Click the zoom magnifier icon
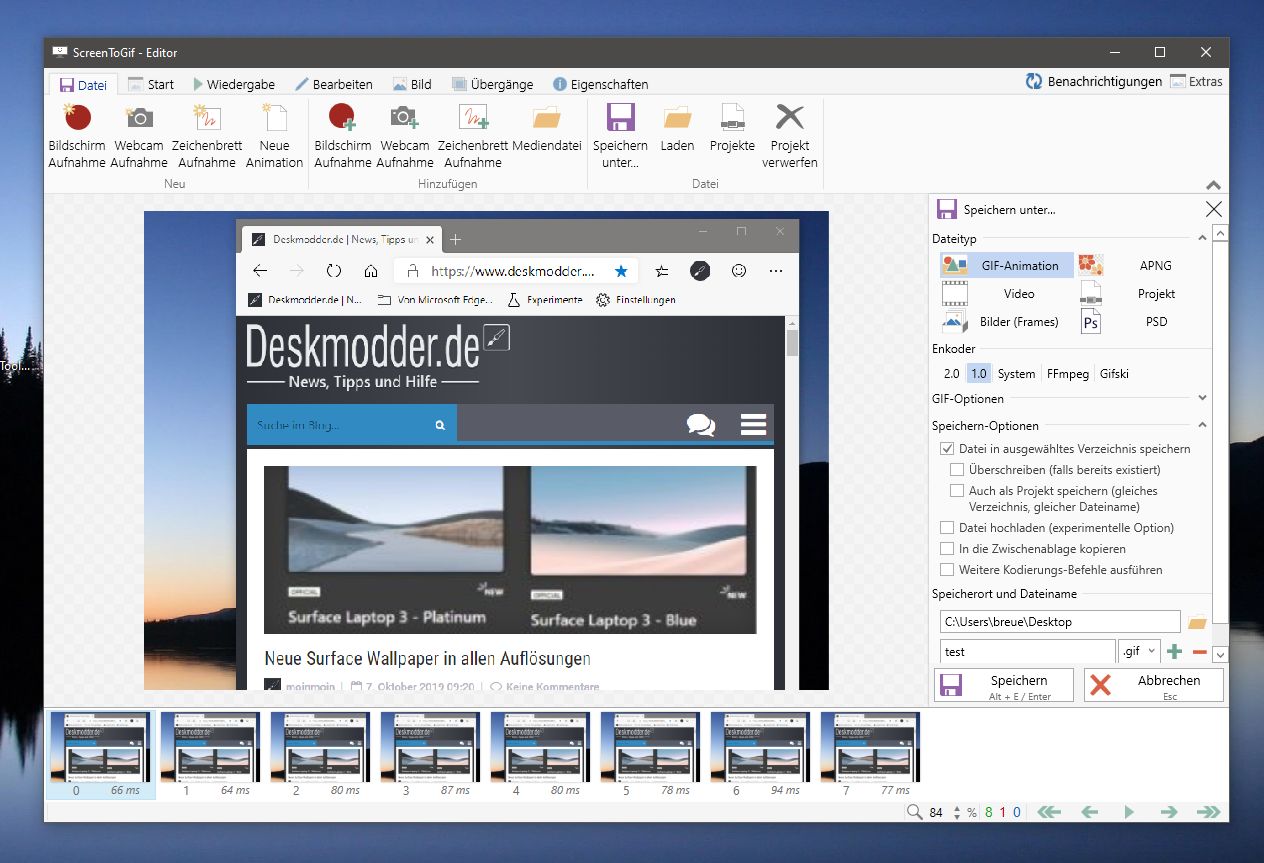The height and width of the screenshot is (863, 1264). pos(914,812)
